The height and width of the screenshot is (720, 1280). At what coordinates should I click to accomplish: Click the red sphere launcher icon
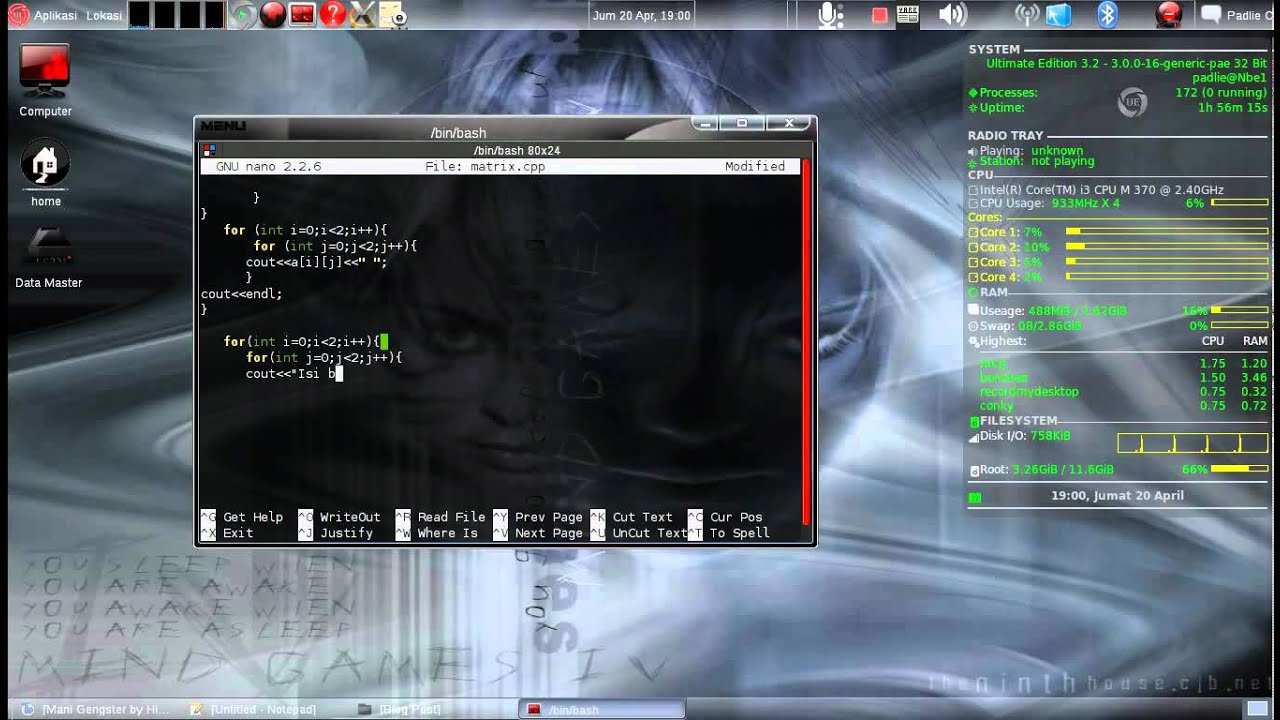[273, 15]
